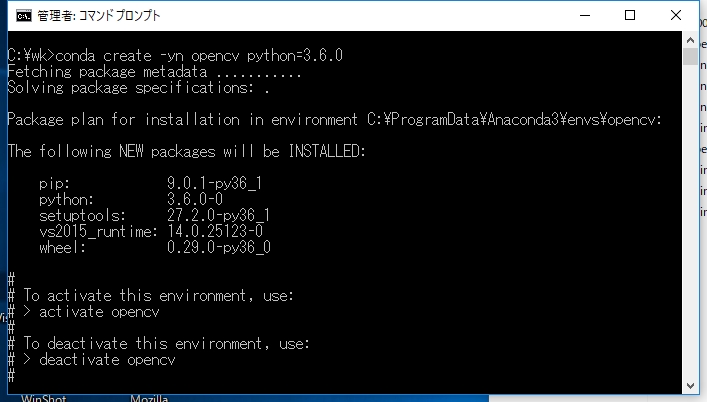The width and height of the screenshot is (707, 402).
Task: Click the scrollbar down arrow
Action: tap(690, 386)
